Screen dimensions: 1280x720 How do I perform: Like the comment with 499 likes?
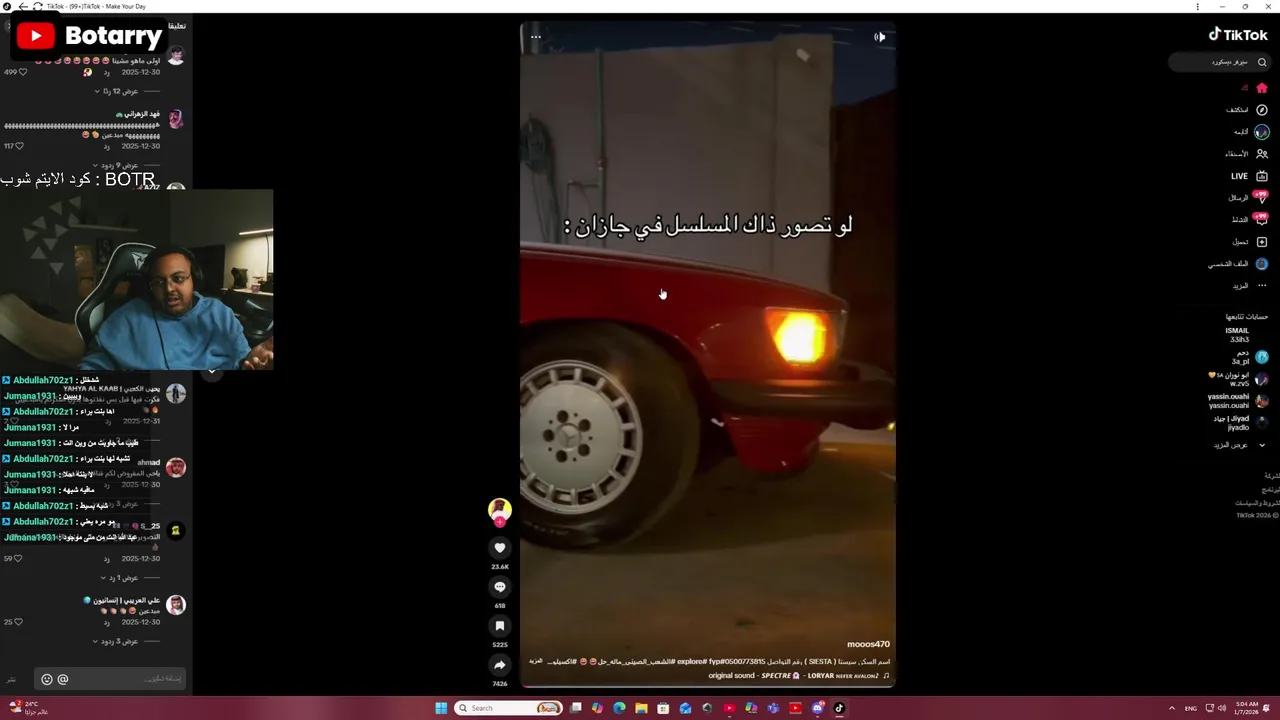click(x=22, y=72)
